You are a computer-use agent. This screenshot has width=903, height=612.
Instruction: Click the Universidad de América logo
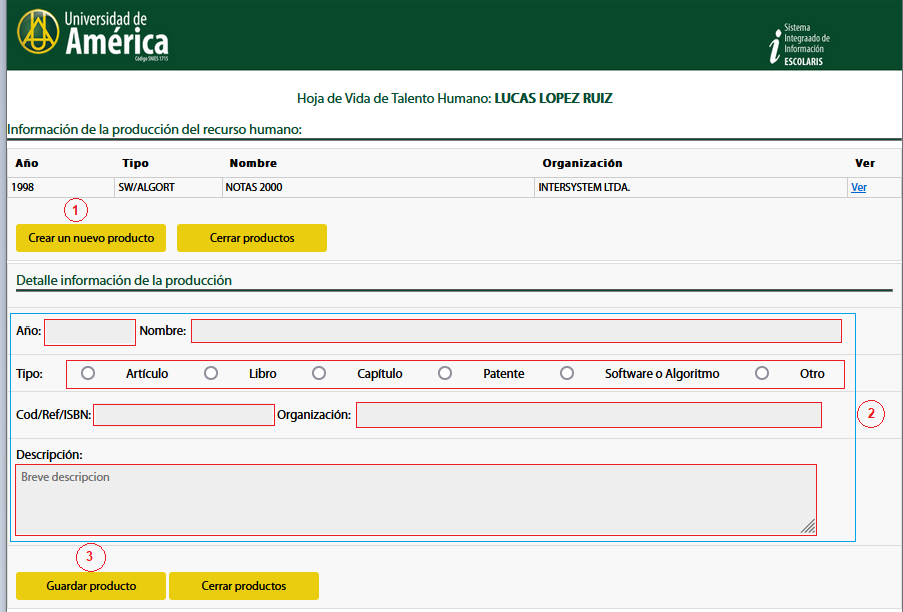(x=93, y=35)
